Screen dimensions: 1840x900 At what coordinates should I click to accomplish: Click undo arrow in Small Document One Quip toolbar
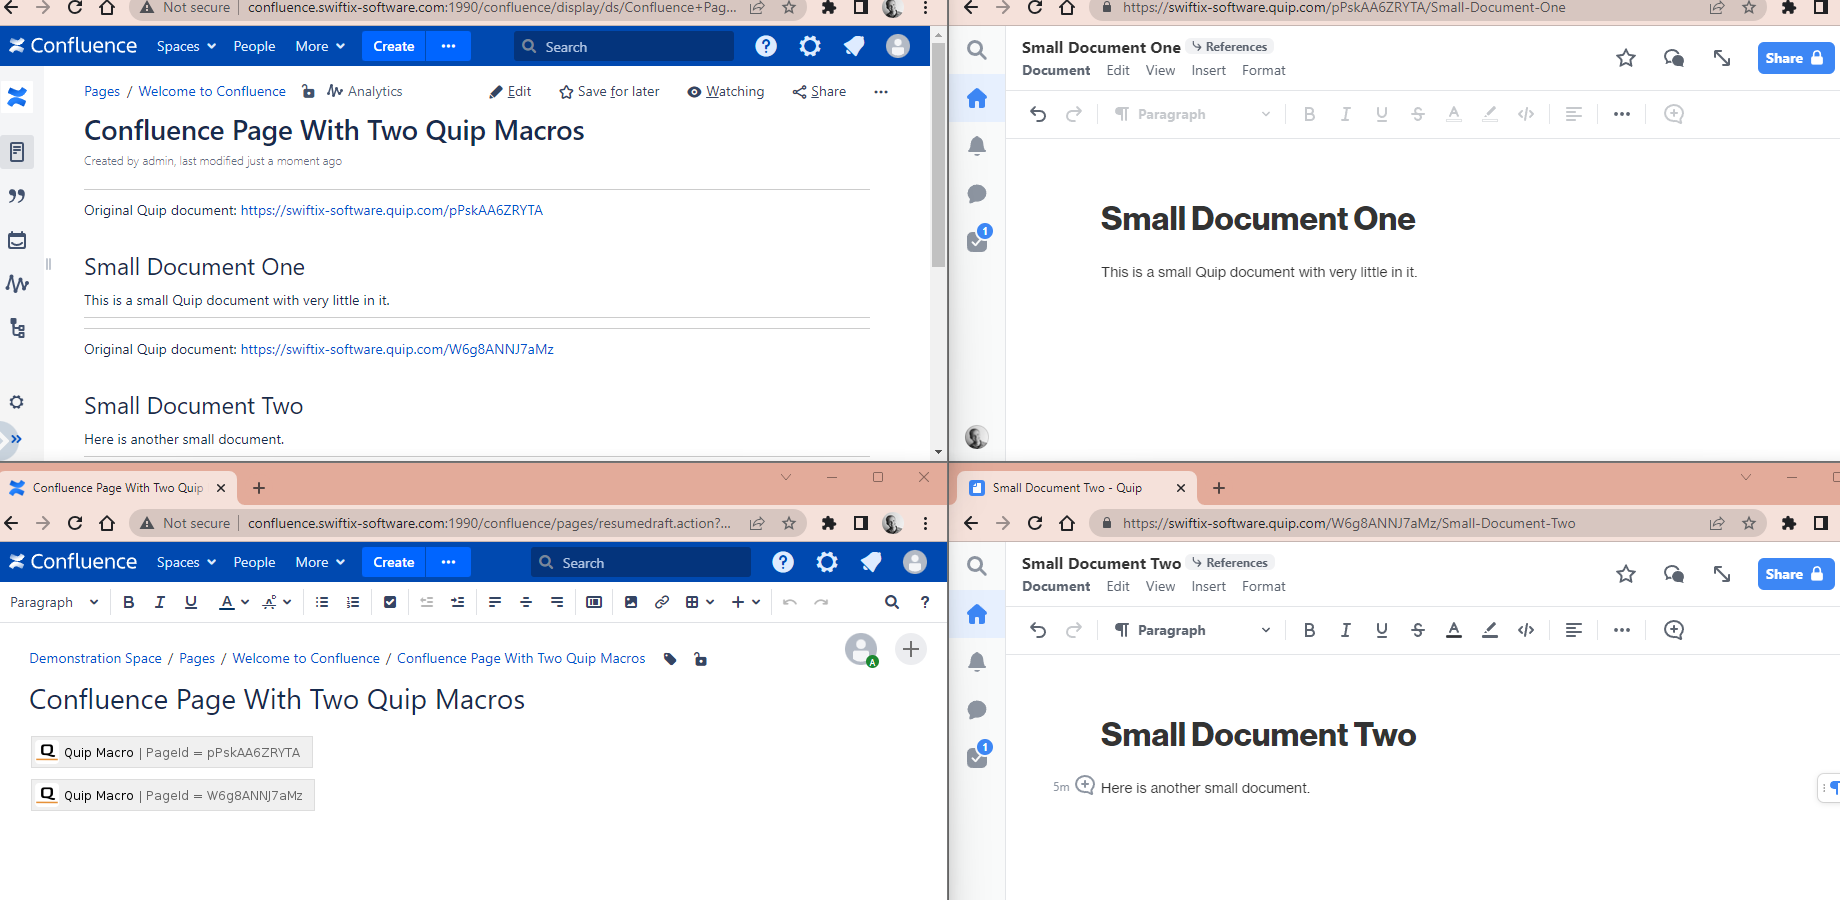pos(1038,114)
